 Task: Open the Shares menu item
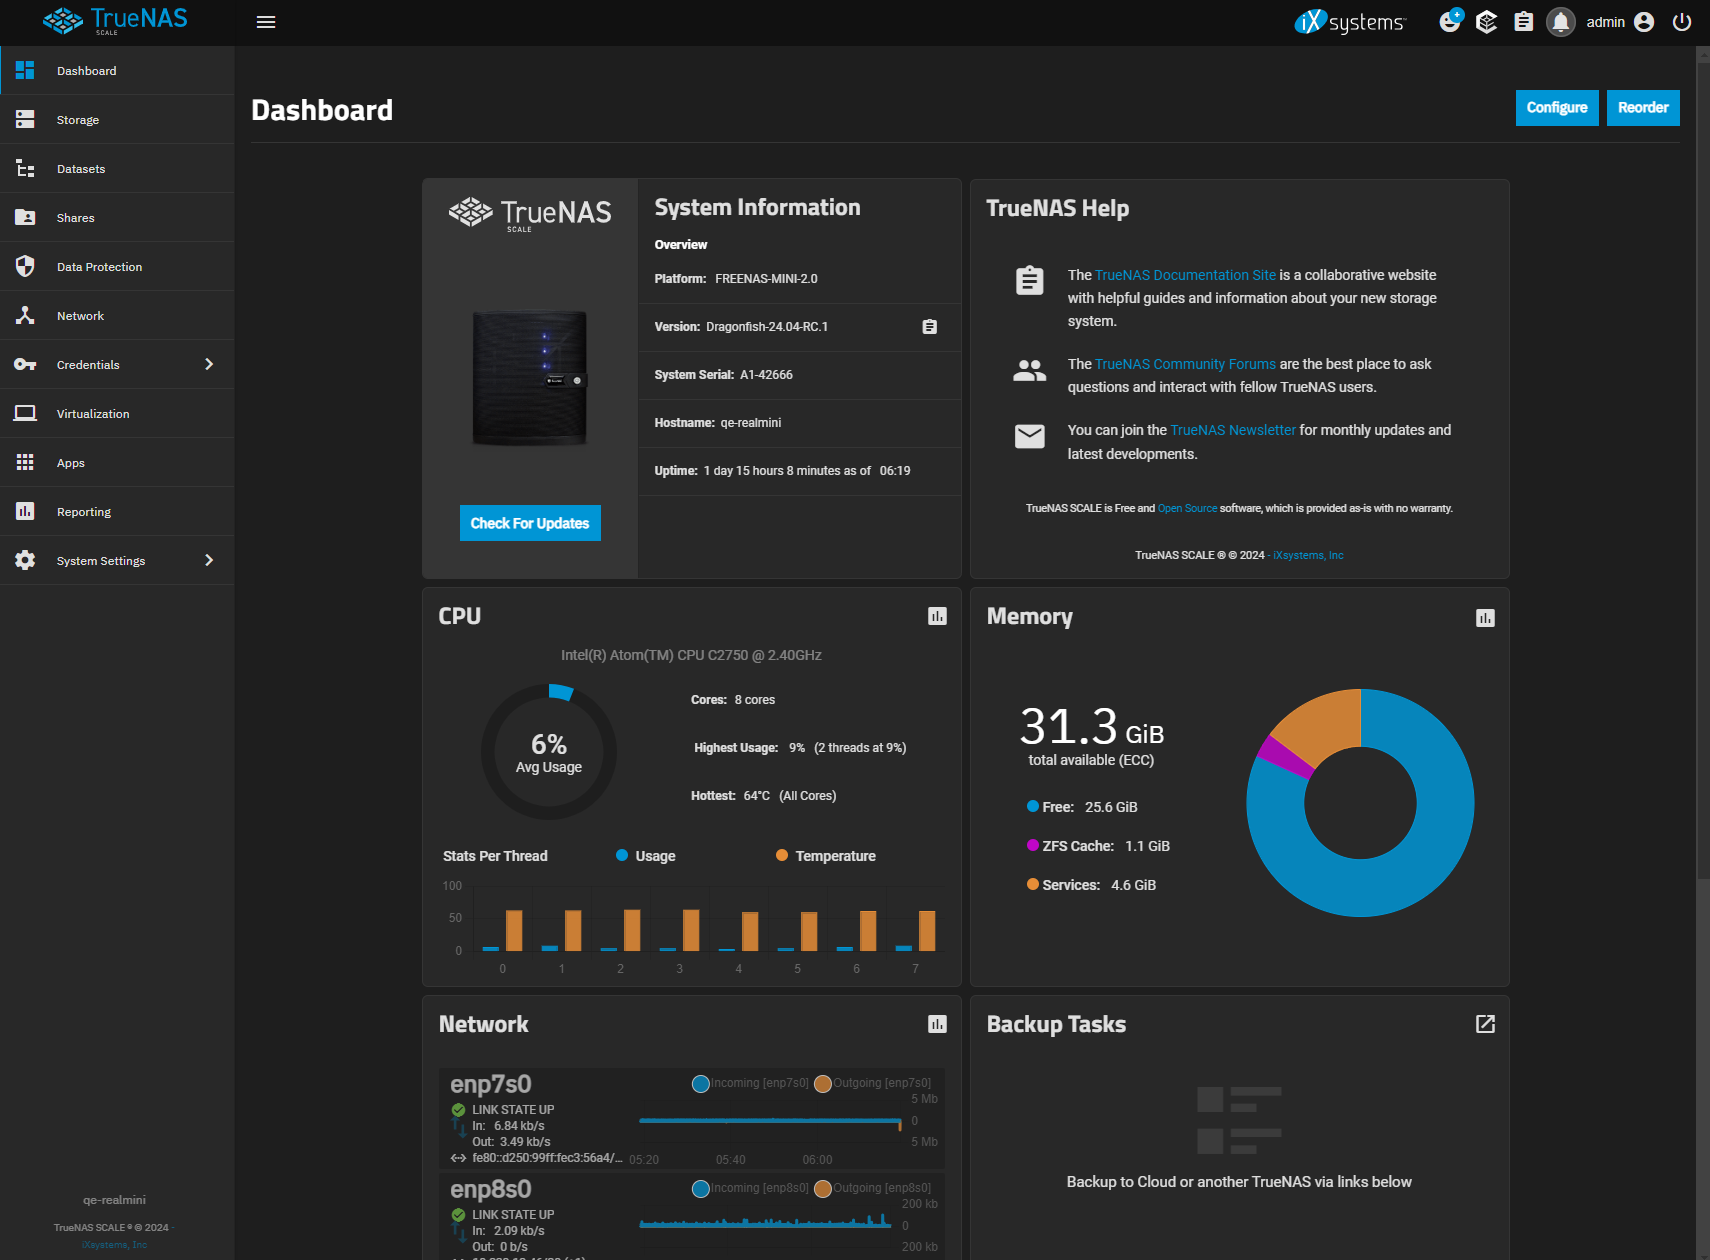pyautogui.click(x=117, y=217)
